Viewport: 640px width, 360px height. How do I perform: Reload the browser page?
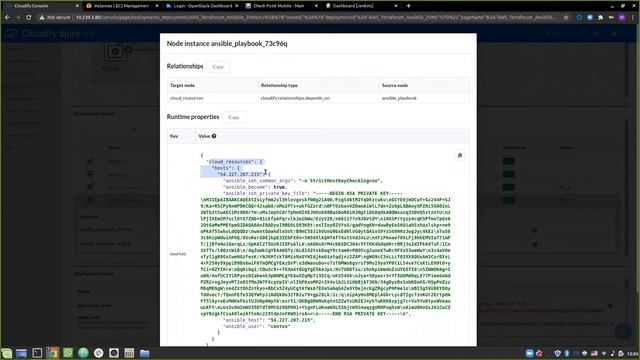28,18
